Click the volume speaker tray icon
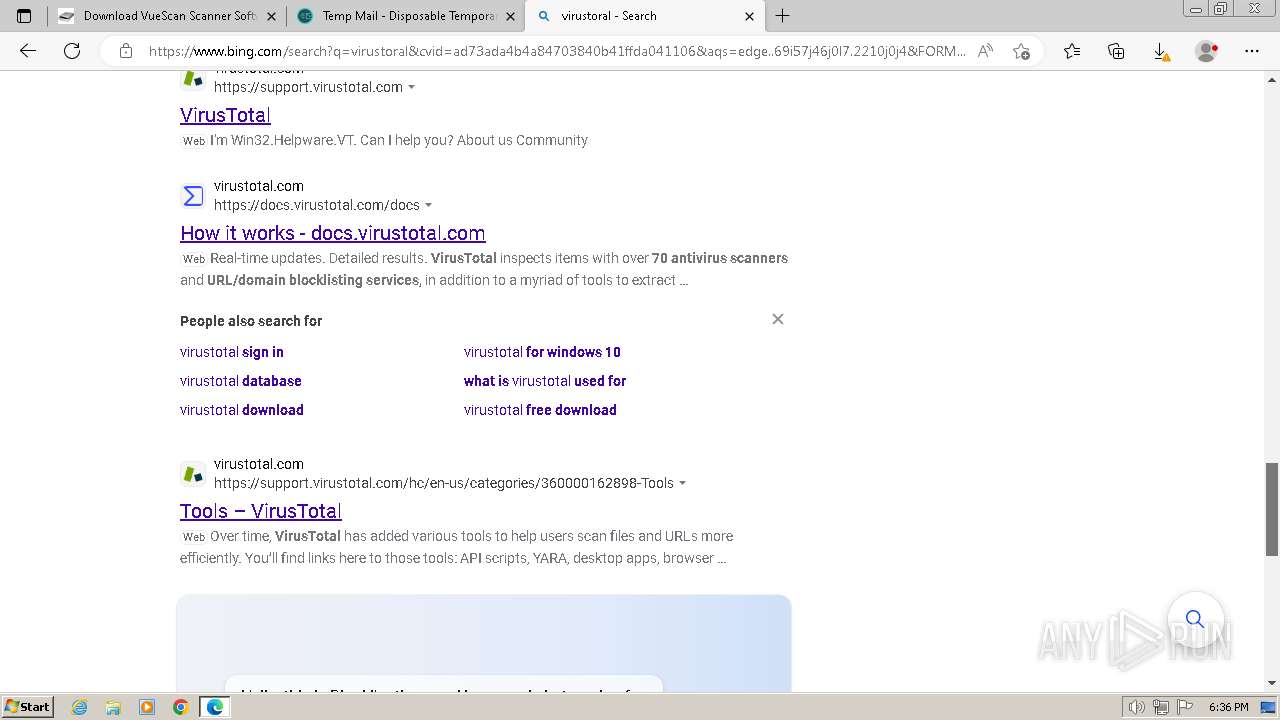The image size is (1280, 720). (1137, 707)
